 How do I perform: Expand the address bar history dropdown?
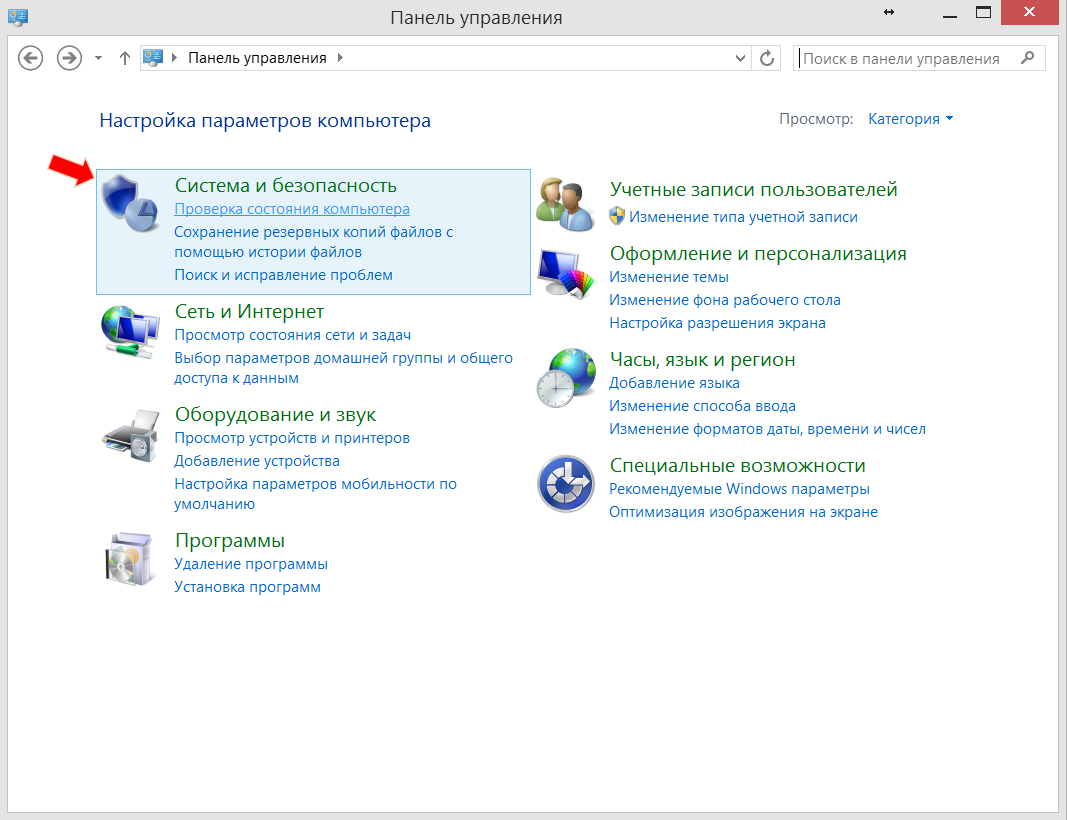click(x=740, y=59)
